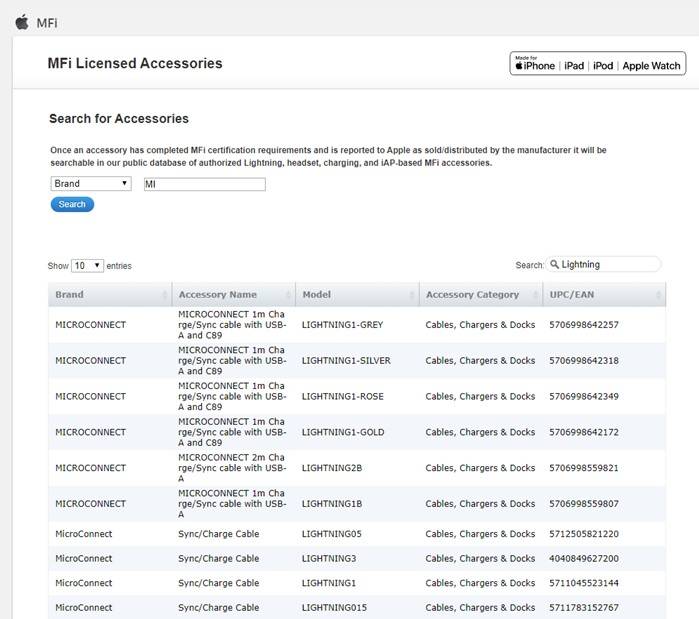
Task: Select model cell LIGHTNING3
Action: (x=329, y=558)
